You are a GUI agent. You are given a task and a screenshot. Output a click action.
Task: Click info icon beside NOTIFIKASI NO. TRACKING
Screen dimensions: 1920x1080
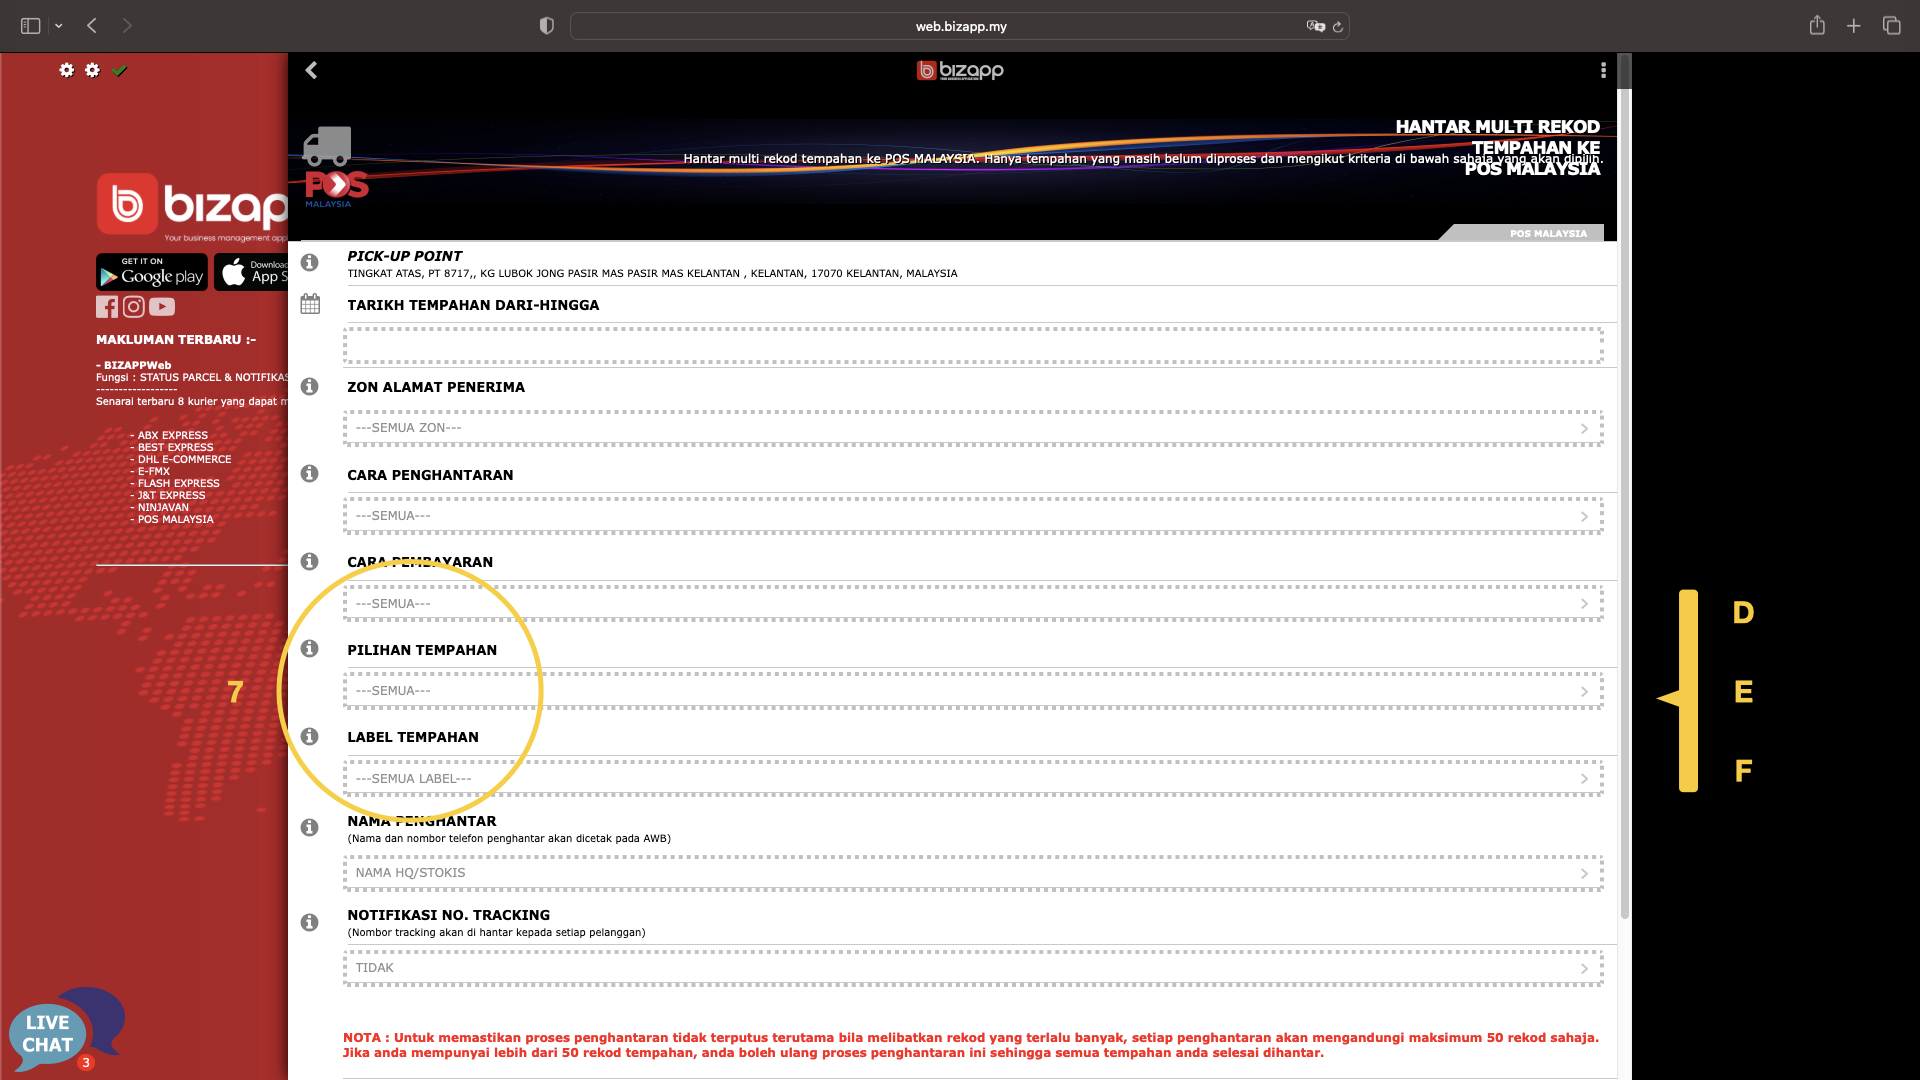[x=310, y=922]
